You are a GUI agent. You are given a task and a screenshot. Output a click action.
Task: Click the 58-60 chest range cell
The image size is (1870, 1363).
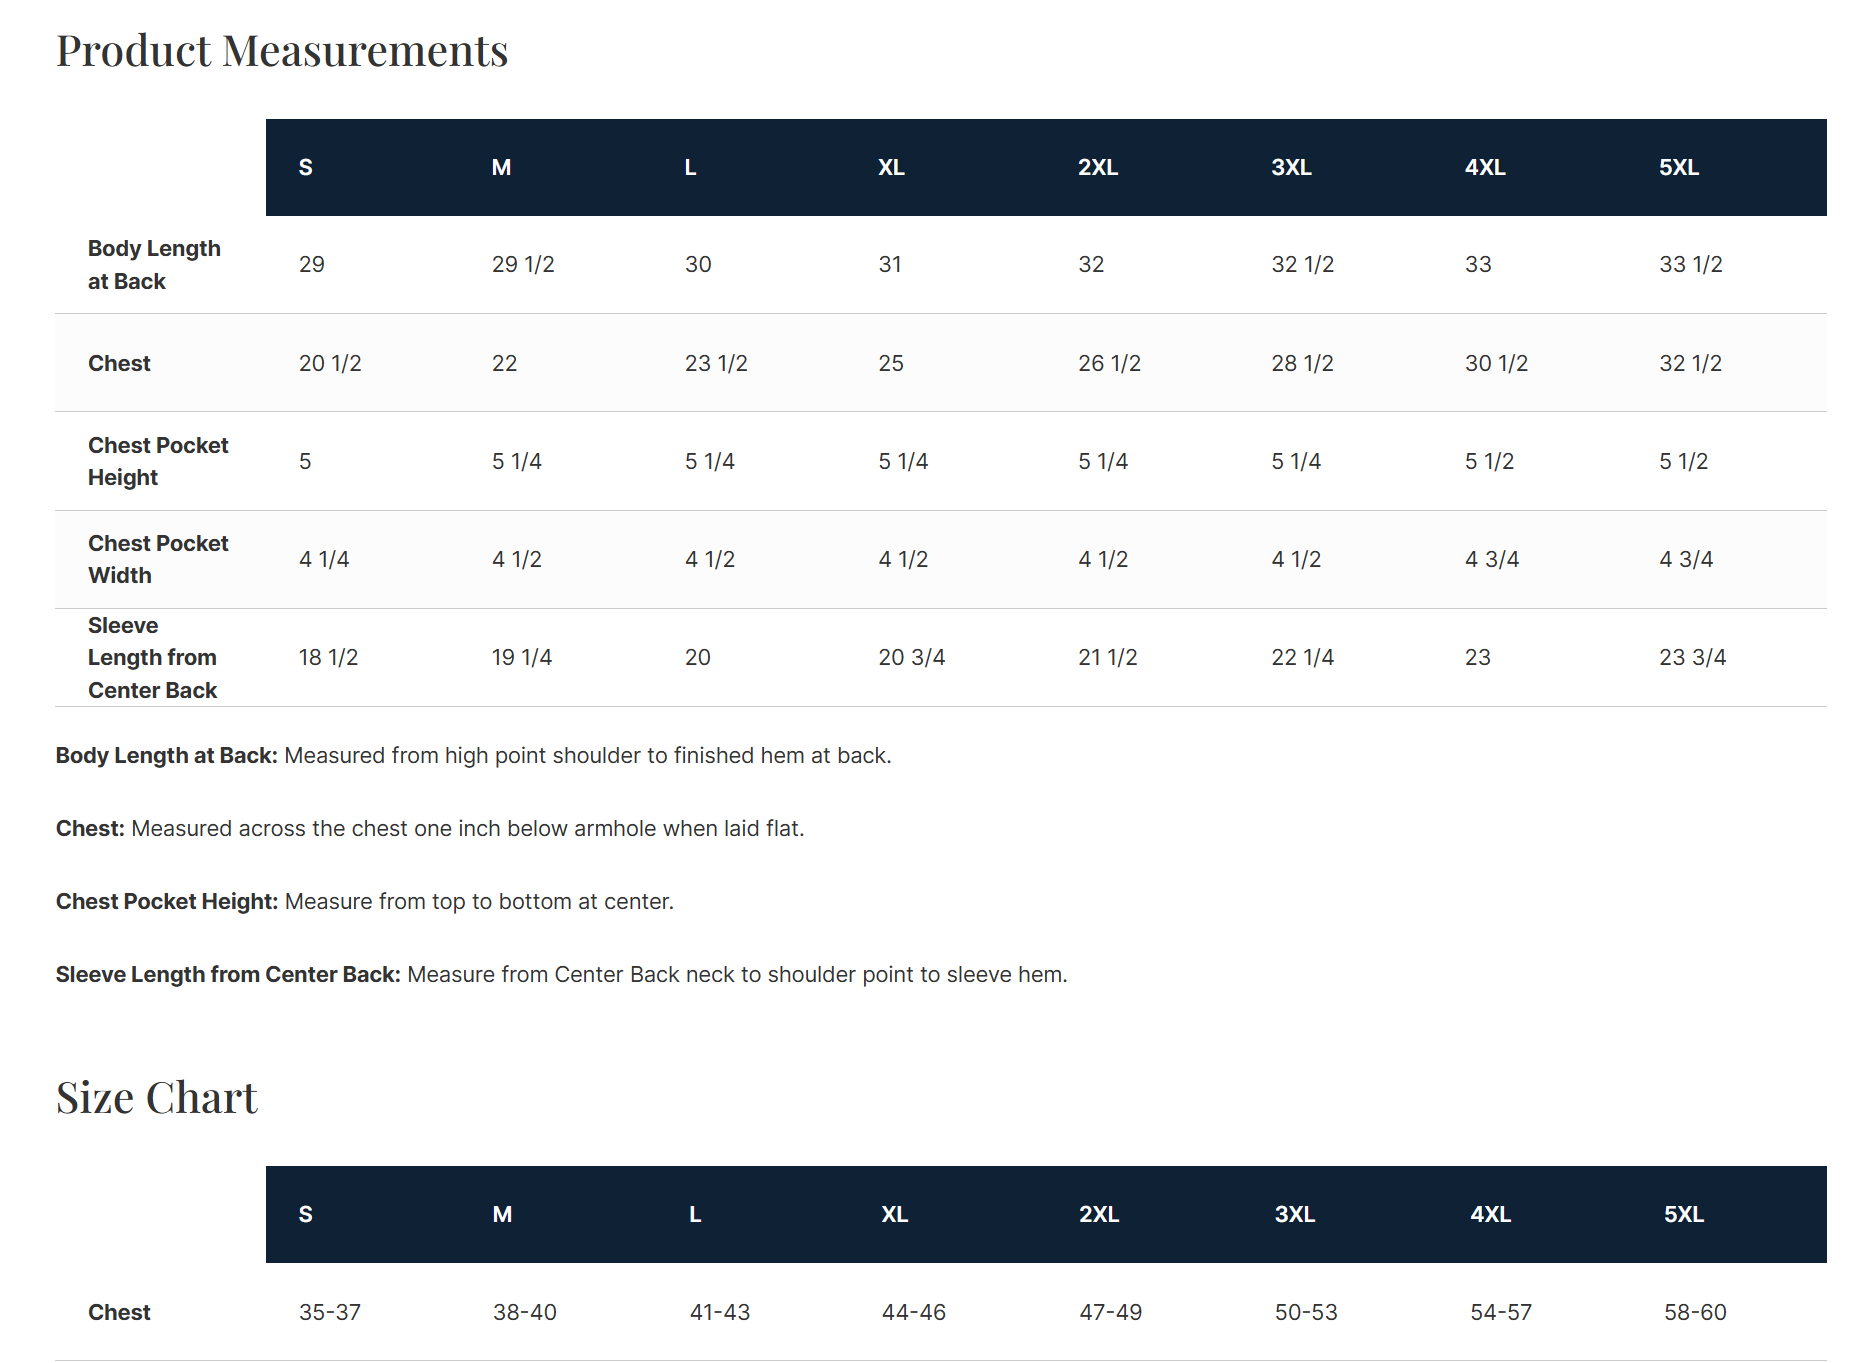tap(1695, 1313)
